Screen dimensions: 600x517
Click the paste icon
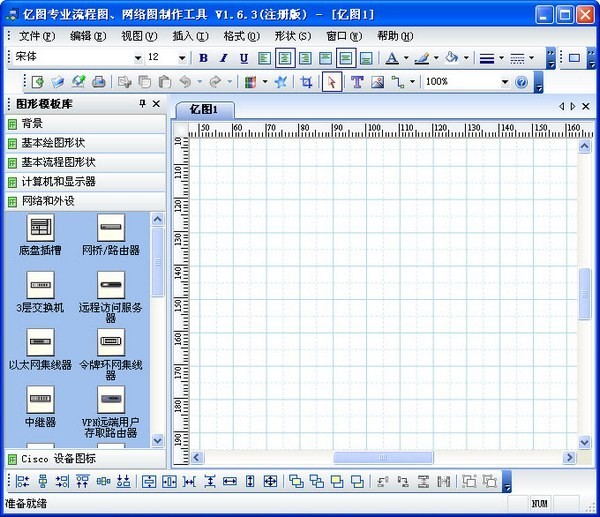point(165,82)
